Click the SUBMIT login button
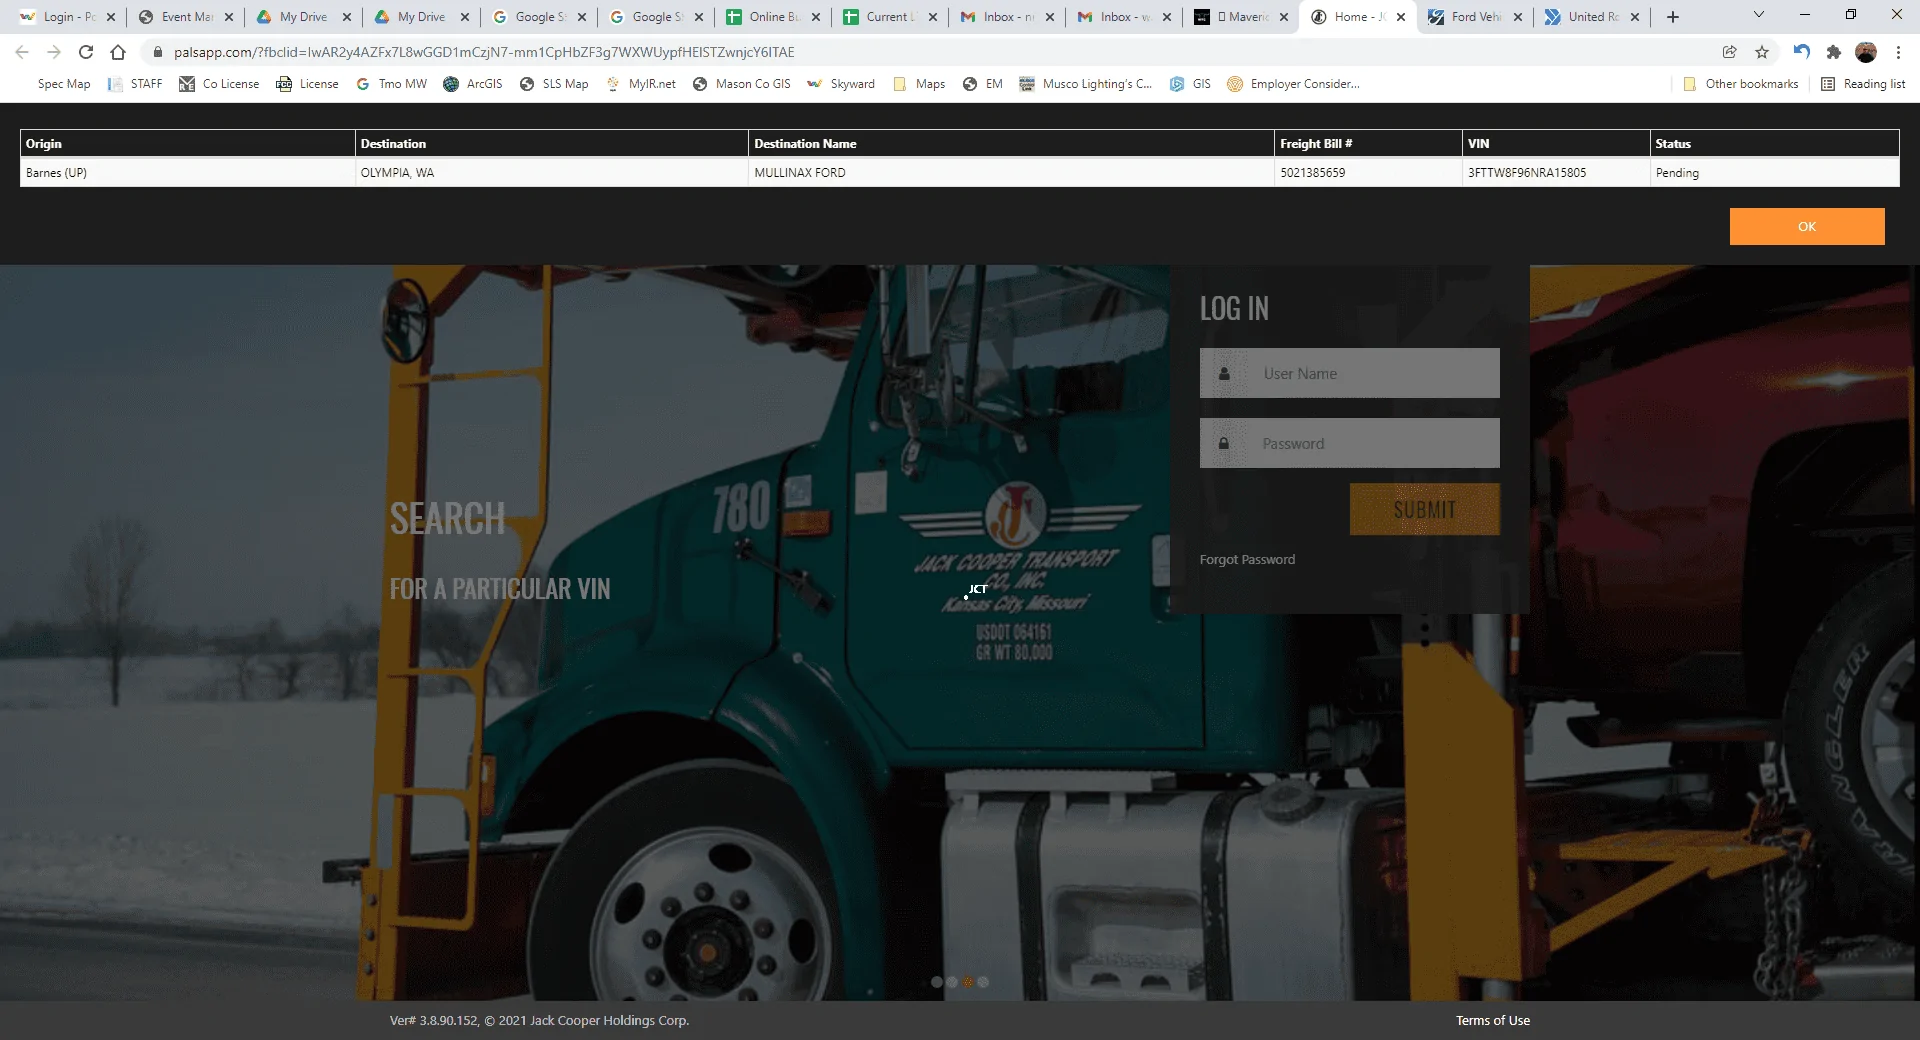The image size is (1920, 1040). [x=1425, y=509]
